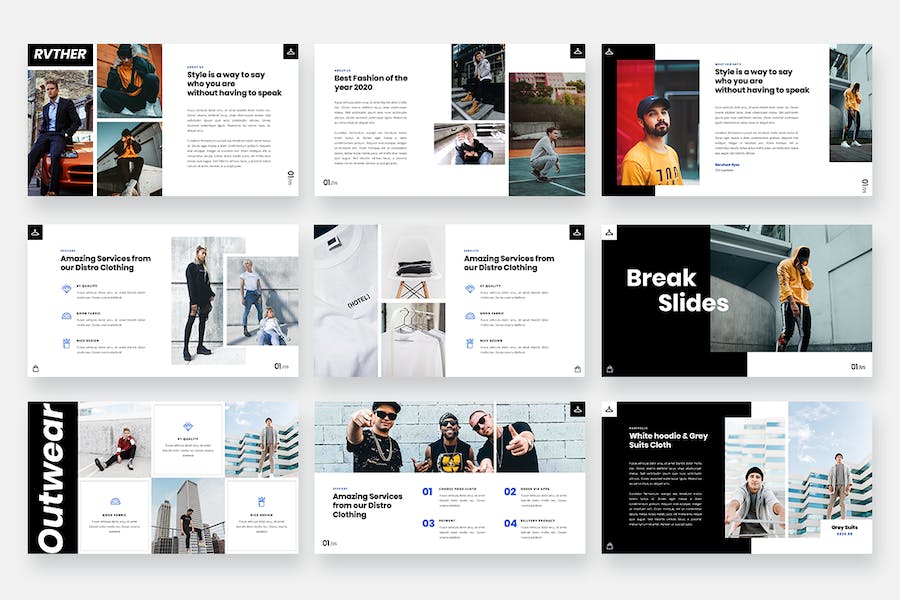
Task: Click the hanger logo on the first slide
Action: tap(290, 51)
